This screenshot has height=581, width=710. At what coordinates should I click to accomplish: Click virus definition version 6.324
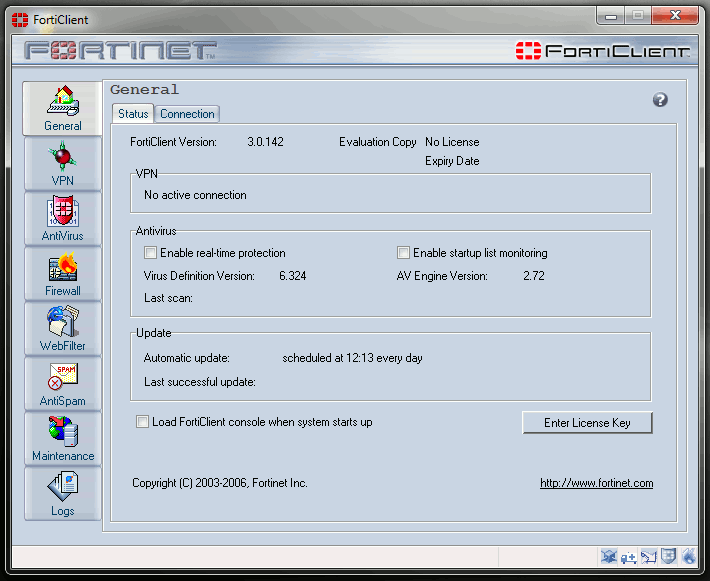[293, 276]
